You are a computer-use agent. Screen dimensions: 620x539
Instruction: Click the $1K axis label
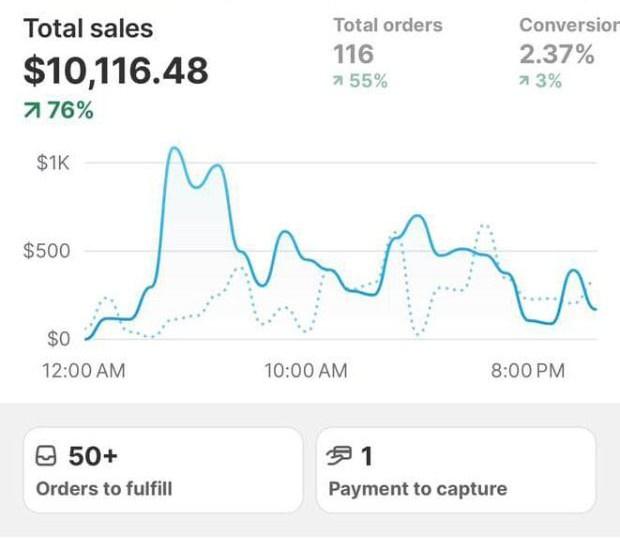[x=52, y=163]
